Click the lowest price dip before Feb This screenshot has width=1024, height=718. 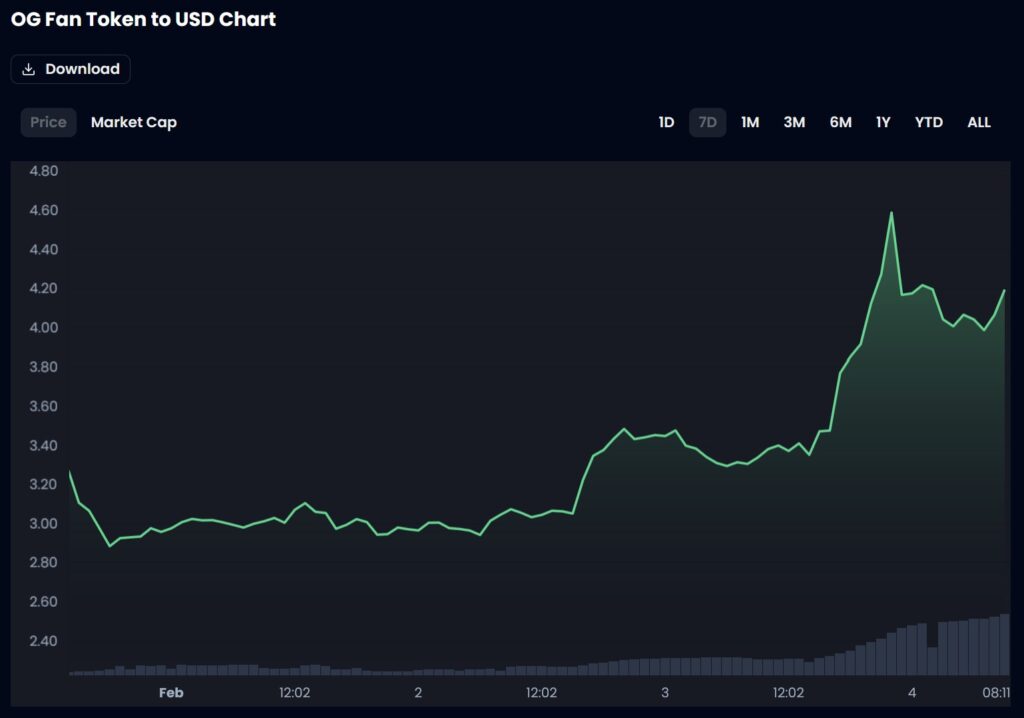click(x=110, y=545)
